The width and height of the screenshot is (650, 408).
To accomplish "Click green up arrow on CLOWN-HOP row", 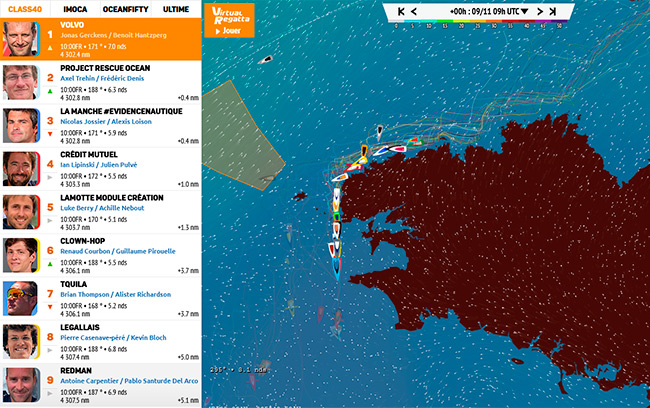I will click(x=50, y=264).
